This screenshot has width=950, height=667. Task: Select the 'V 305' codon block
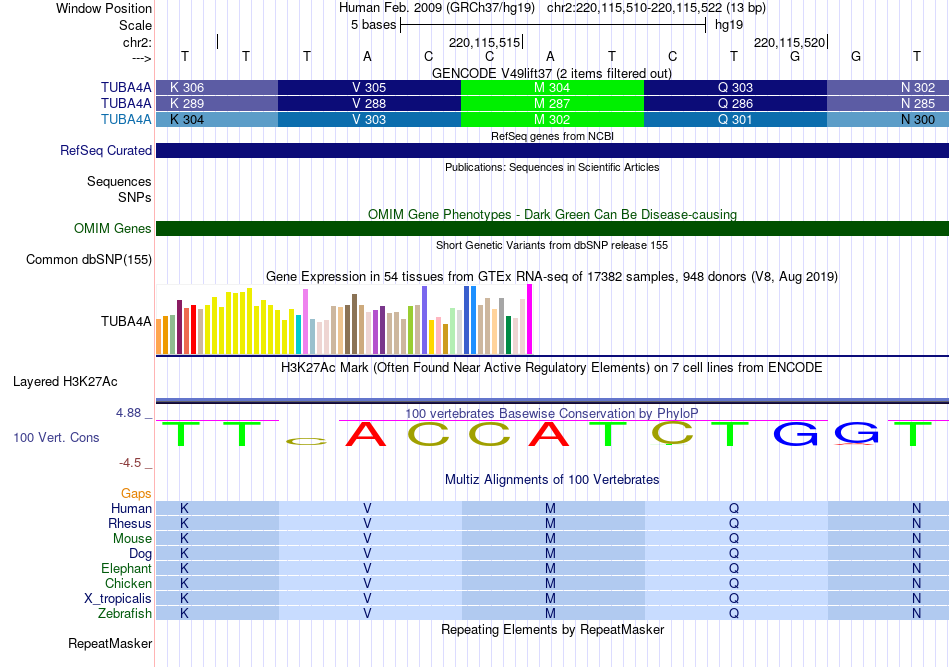click(x=369, y=87)
